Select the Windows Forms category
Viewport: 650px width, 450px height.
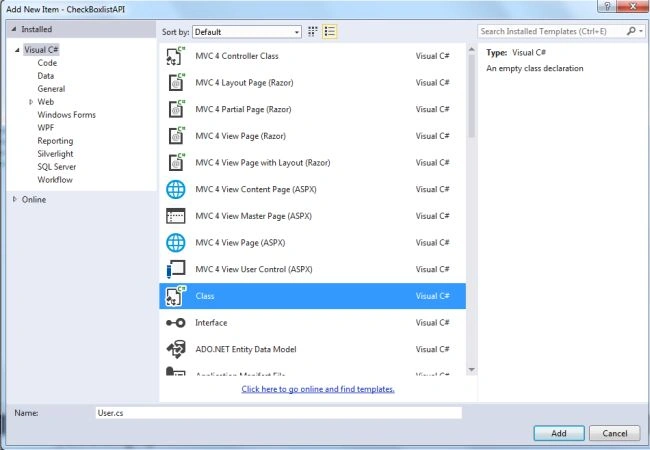point(66,115)
